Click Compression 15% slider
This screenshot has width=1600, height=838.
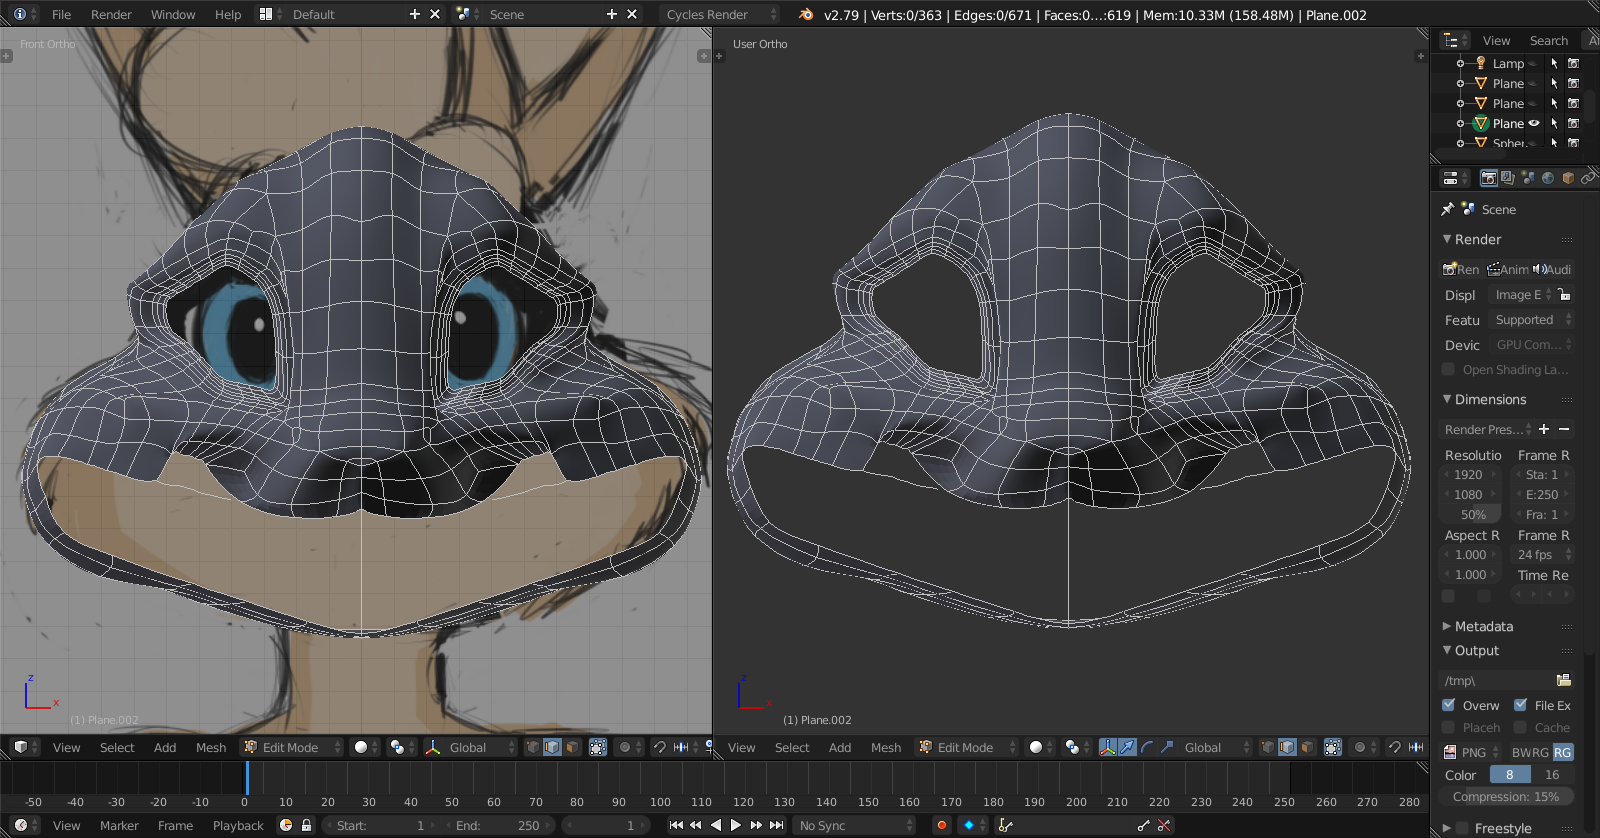(x=1506, y=796)
